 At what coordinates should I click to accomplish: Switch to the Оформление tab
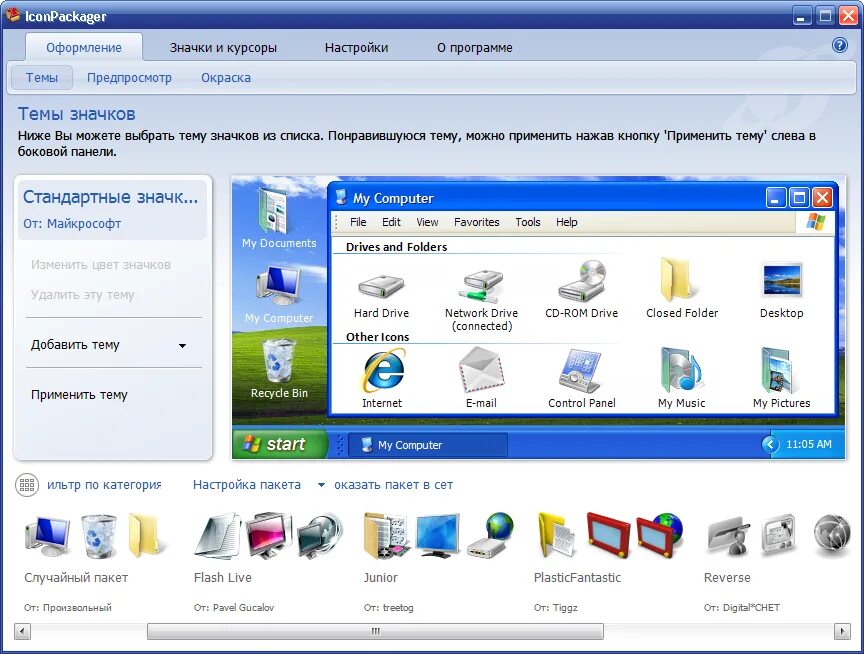84,47
